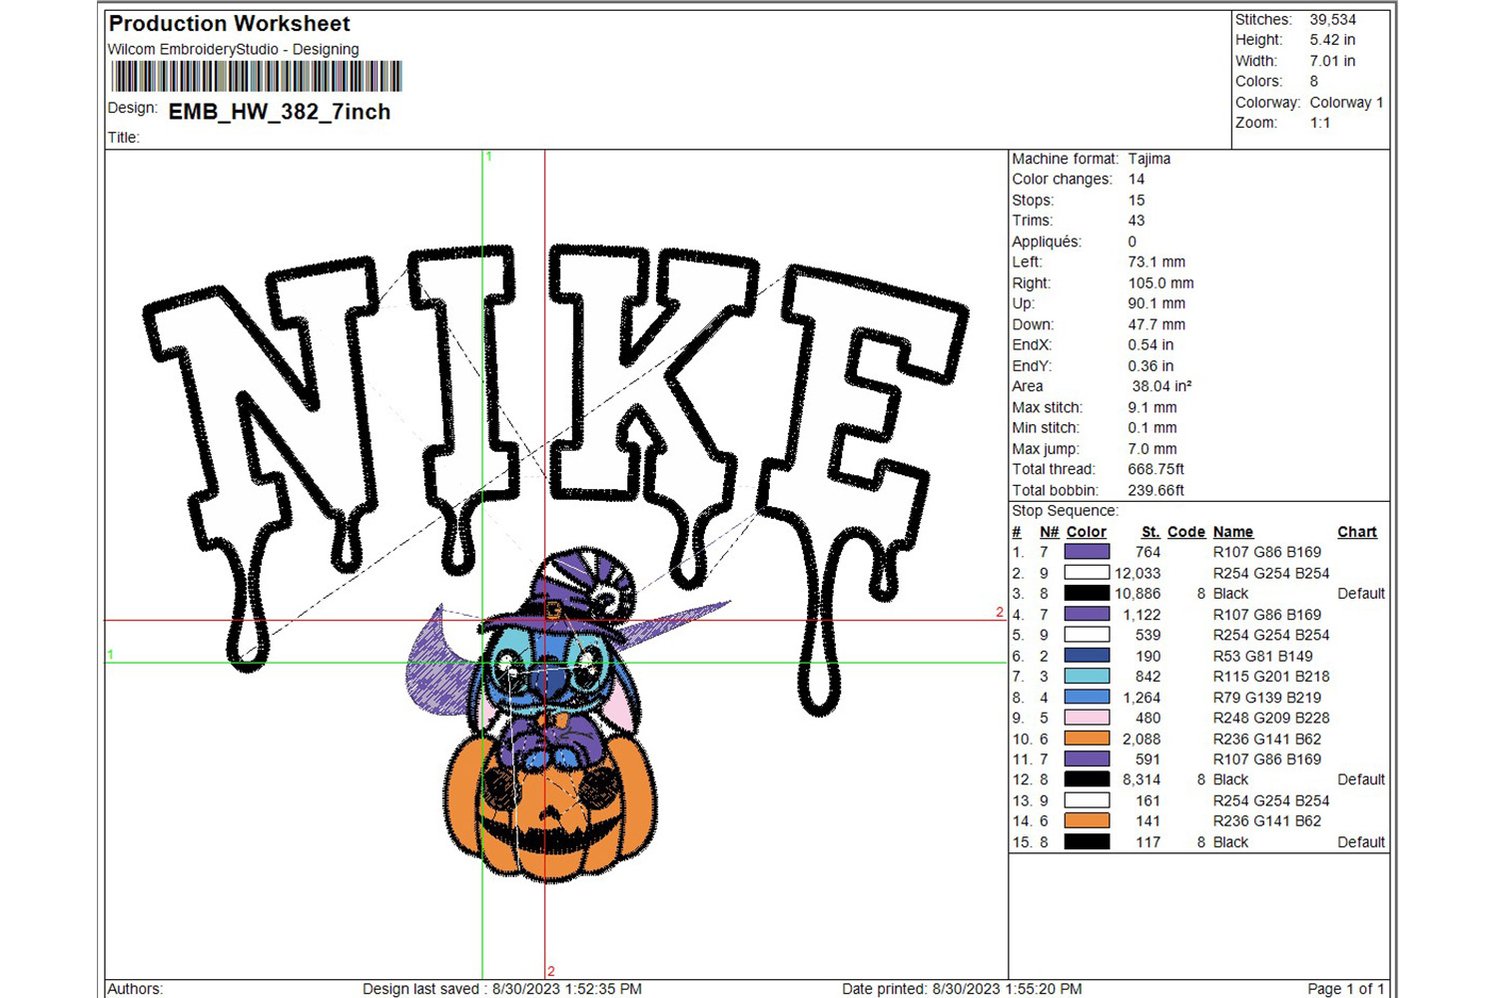
Task: Click the name R254 G254 B254 in stop 13
Action: (1271, 800)
